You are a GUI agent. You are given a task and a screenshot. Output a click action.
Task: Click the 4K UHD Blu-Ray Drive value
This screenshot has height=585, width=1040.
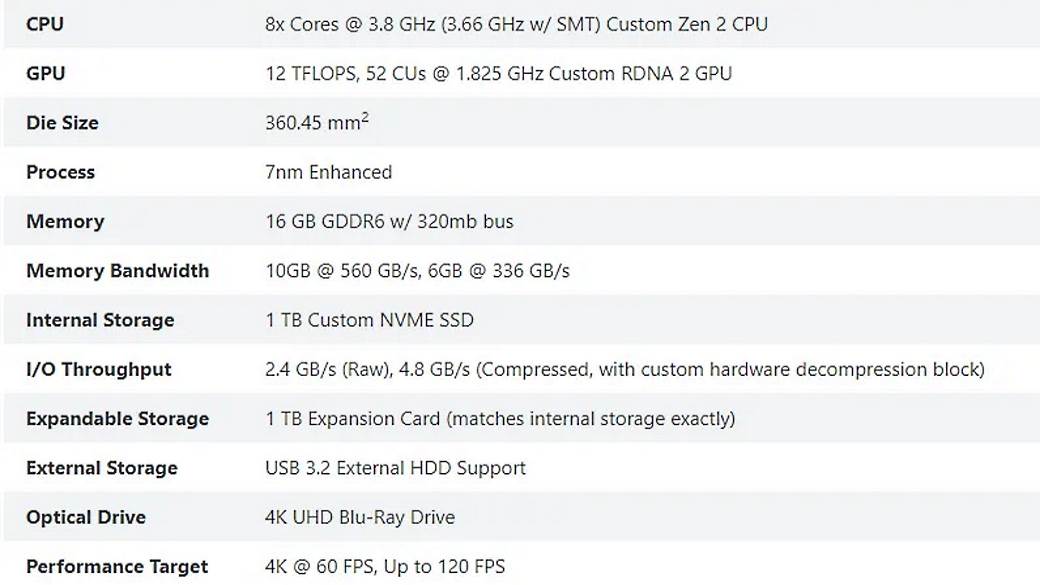[360, 517]
